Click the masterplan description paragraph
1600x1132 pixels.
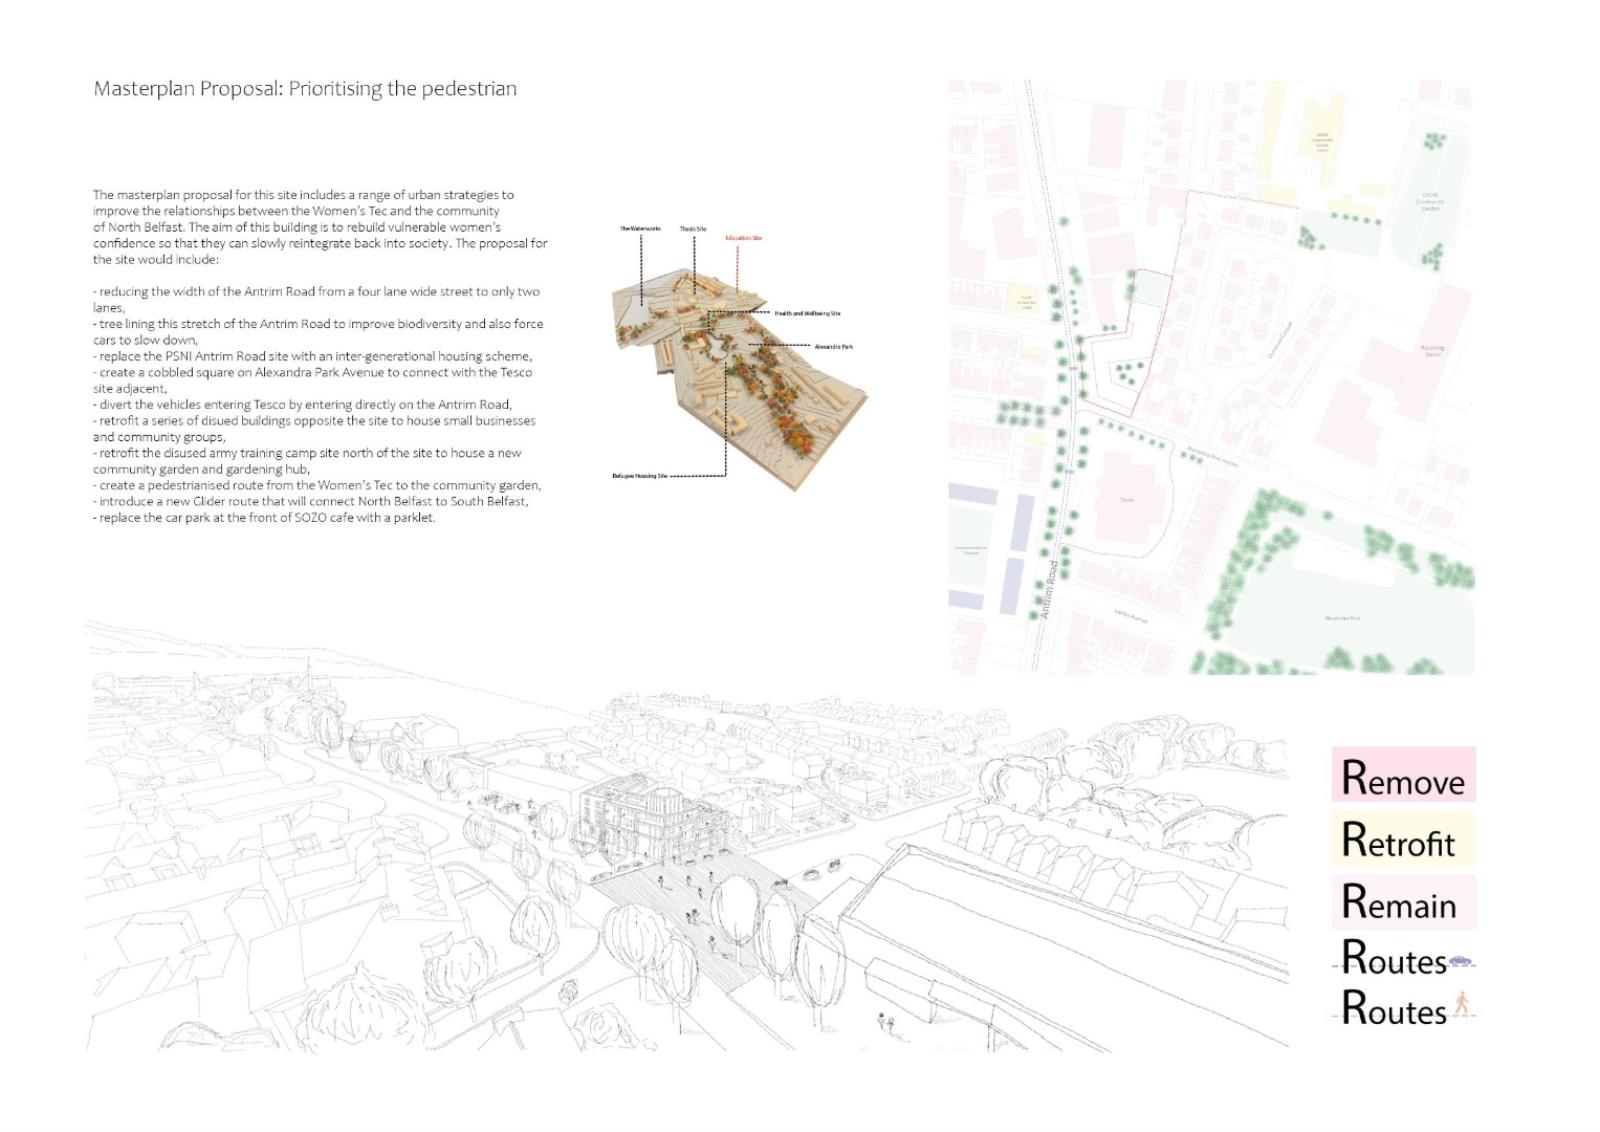(x=320, y=227)
